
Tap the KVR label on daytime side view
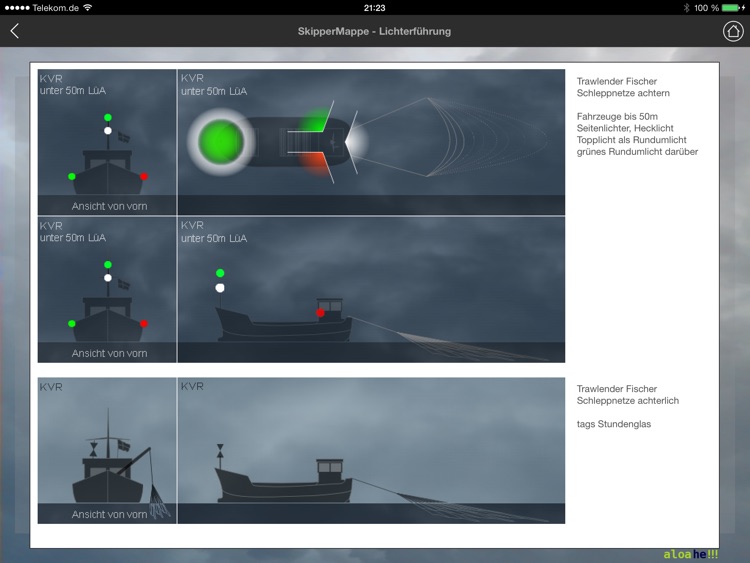pos(192,386)
